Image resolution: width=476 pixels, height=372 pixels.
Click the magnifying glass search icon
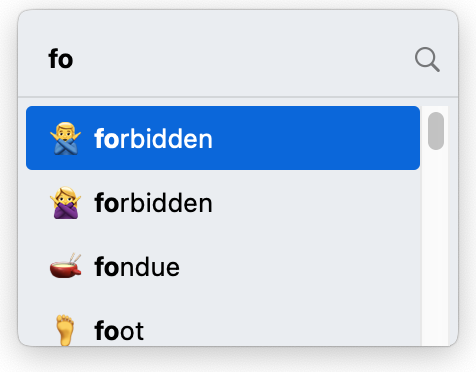[427, 60]
